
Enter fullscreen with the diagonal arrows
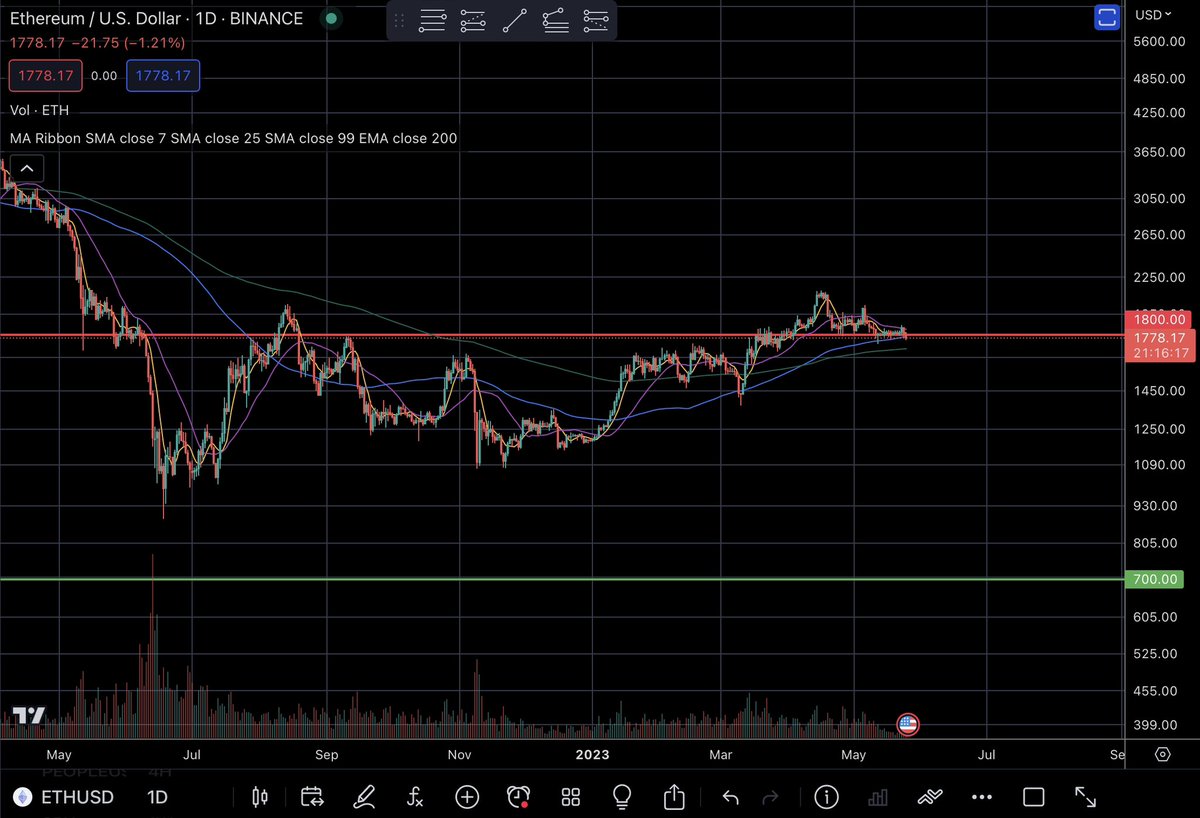[x=1085, y=797]
